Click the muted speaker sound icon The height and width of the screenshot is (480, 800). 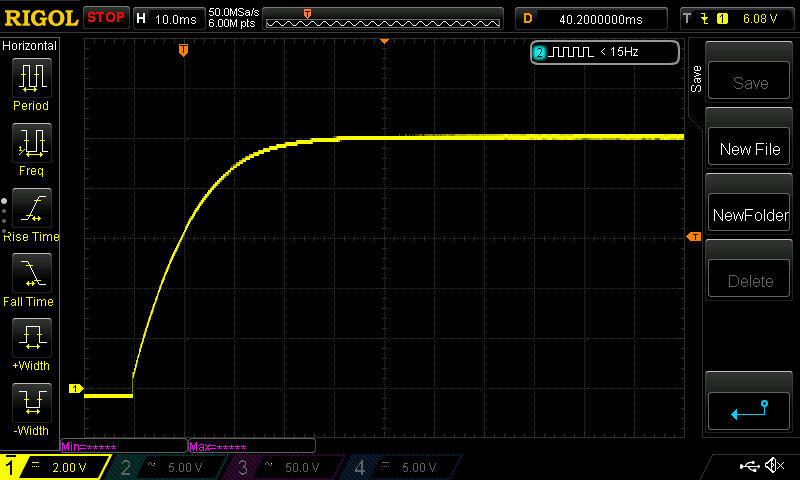coord(774,465)
